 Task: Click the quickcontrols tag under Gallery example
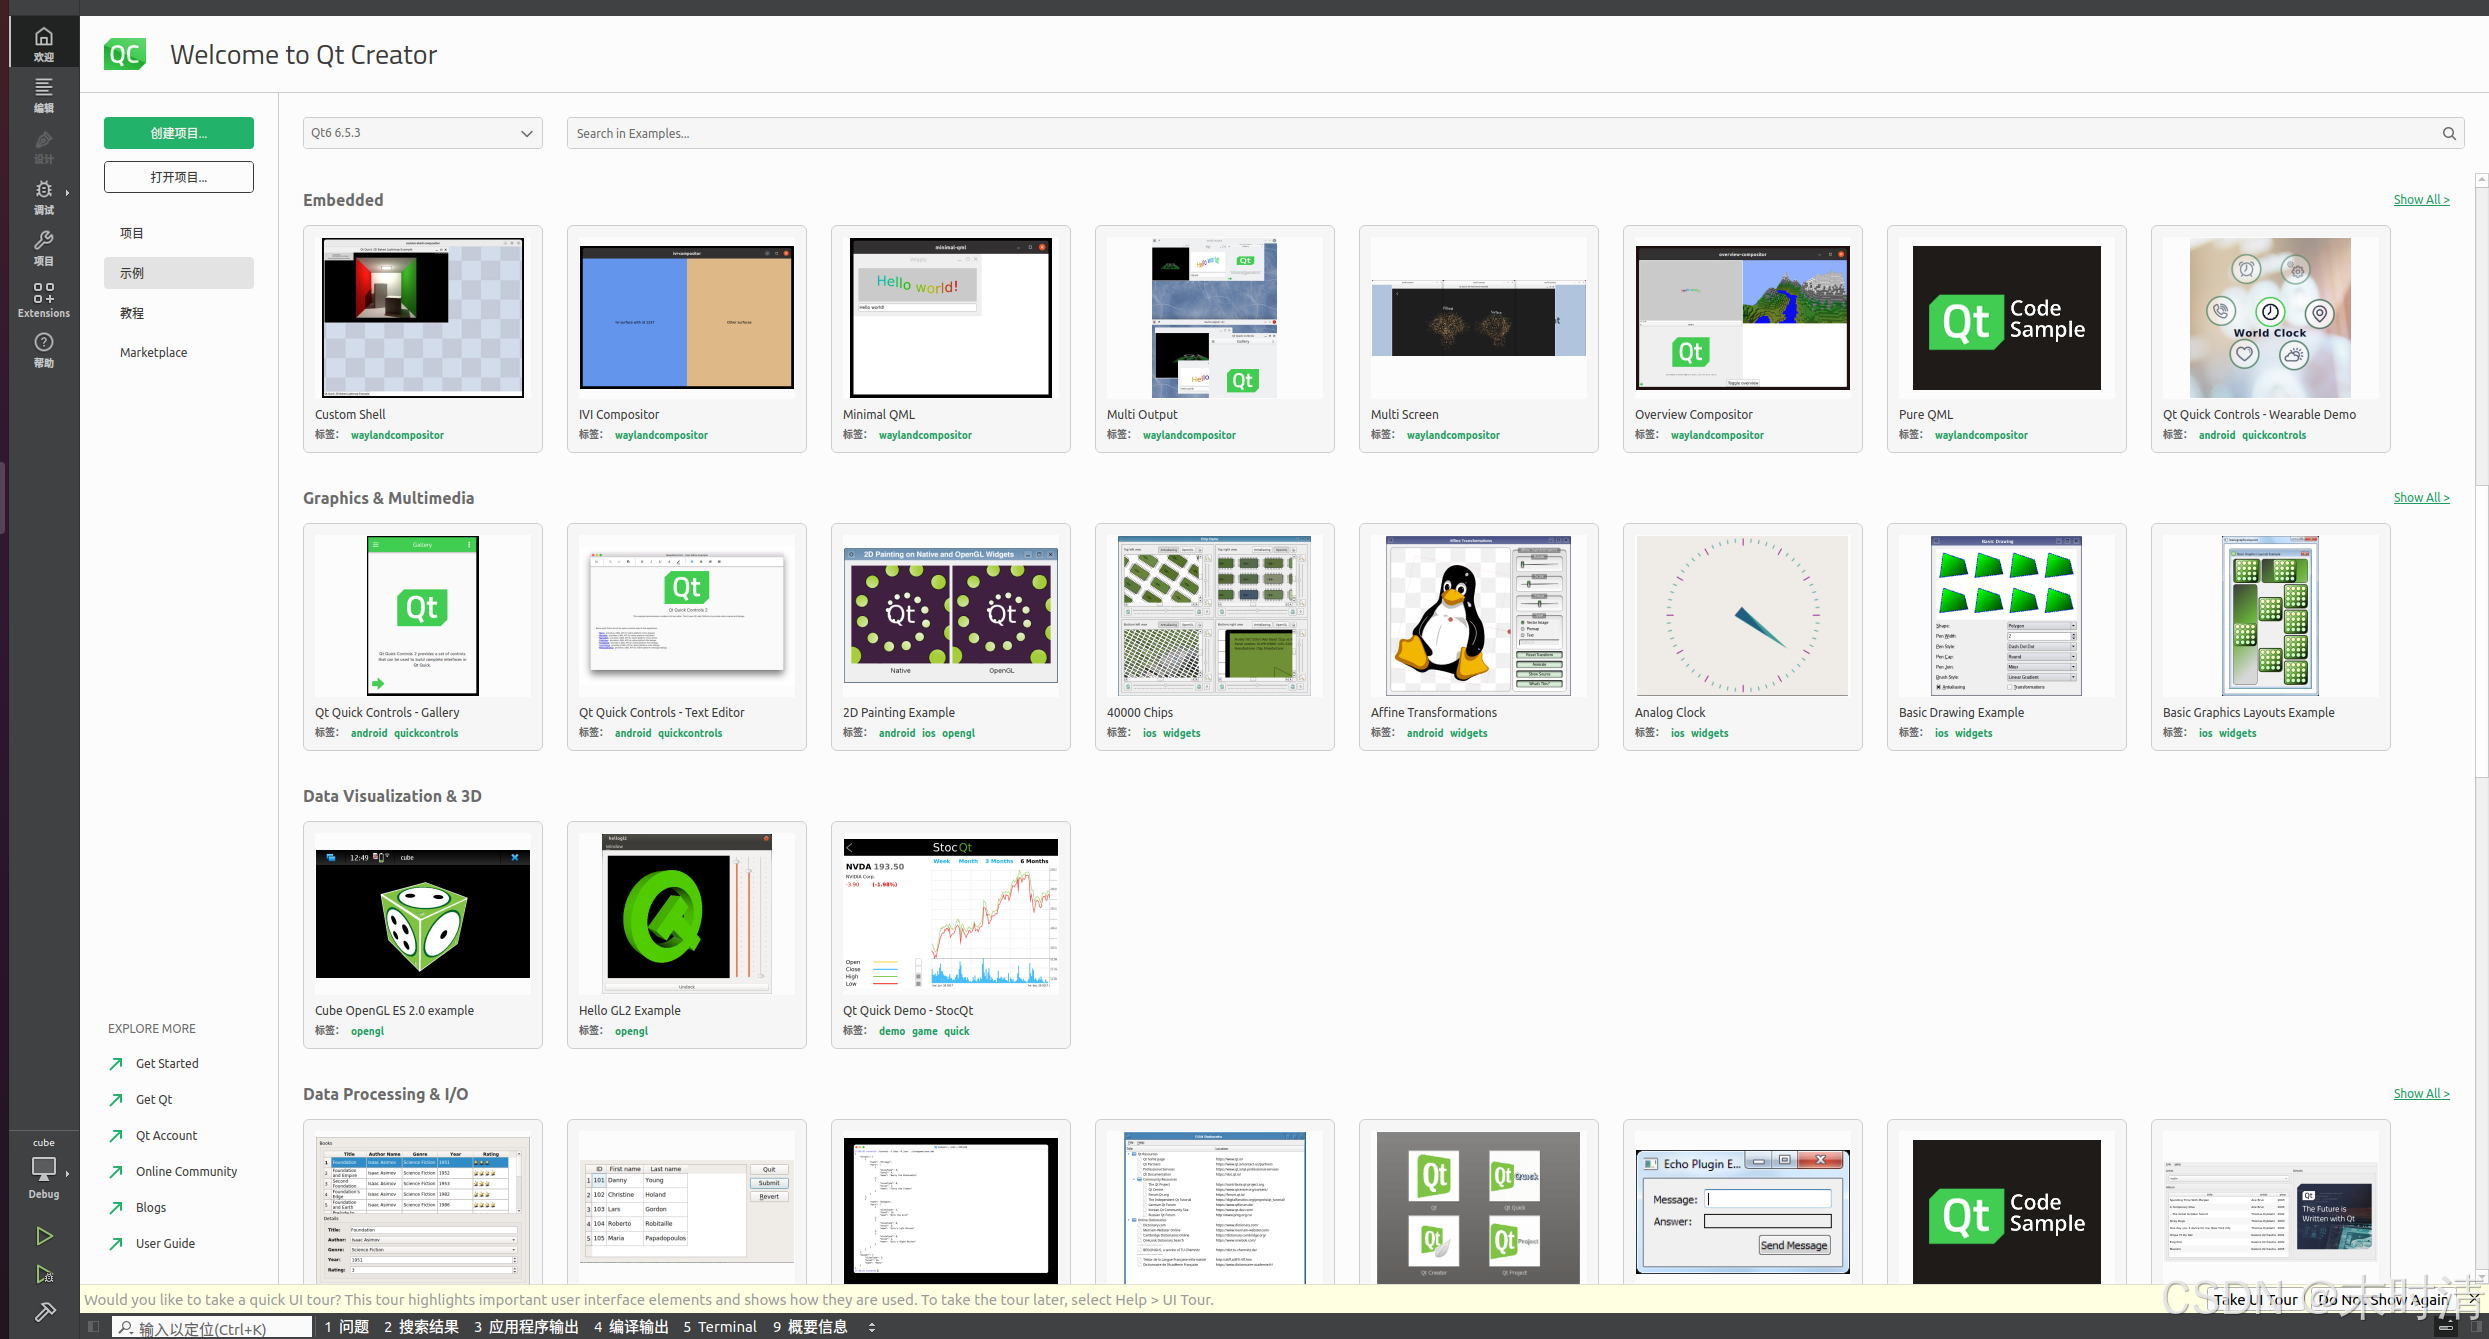pos(426,733)
